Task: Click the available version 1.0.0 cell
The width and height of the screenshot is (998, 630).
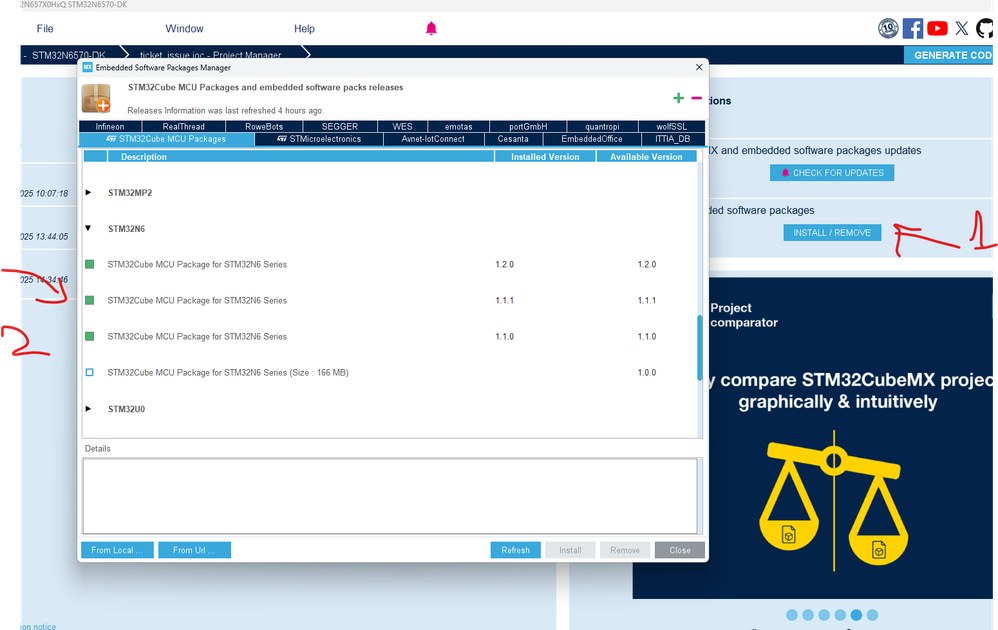Action: 647,372
